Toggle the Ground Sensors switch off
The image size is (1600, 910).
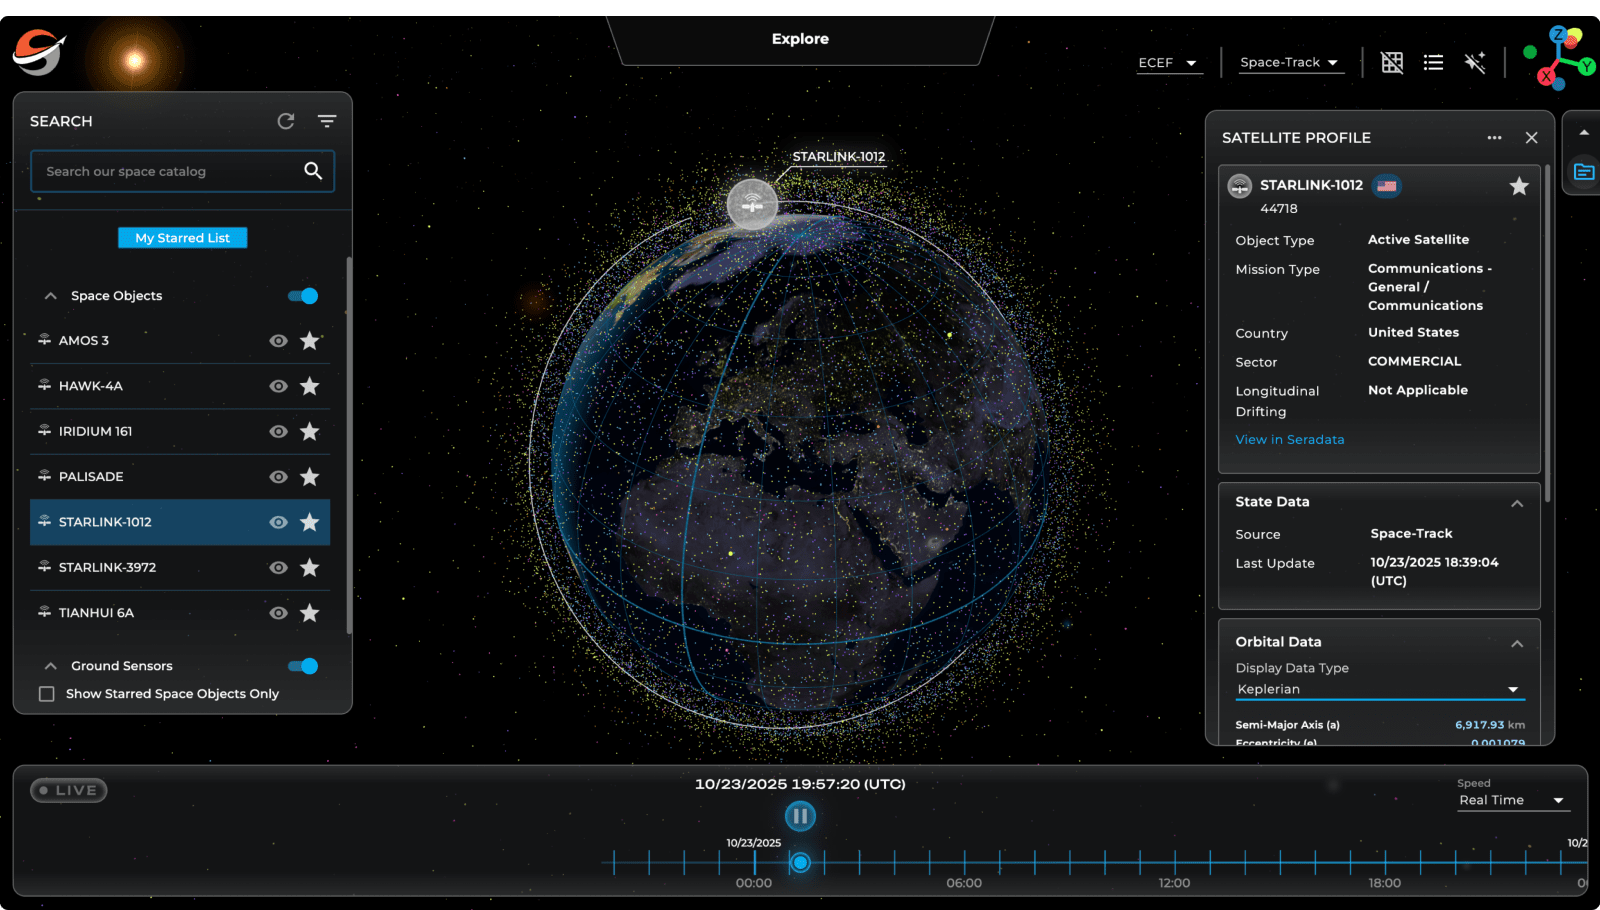[303, 666]
